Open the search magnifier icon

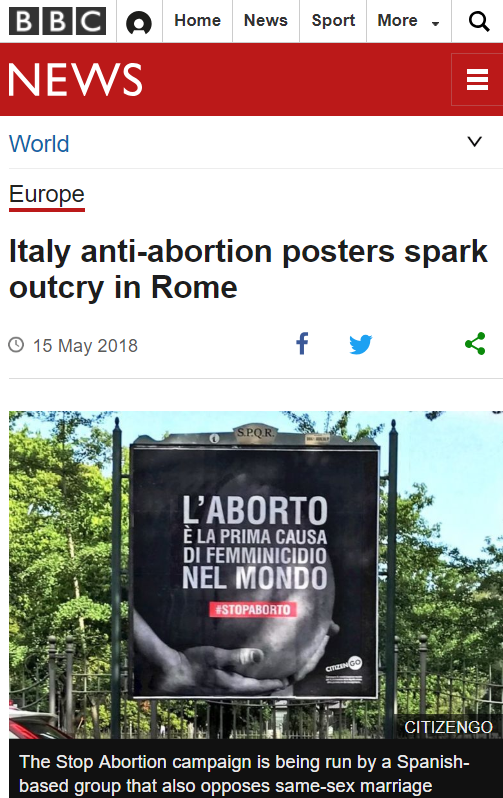479,21
